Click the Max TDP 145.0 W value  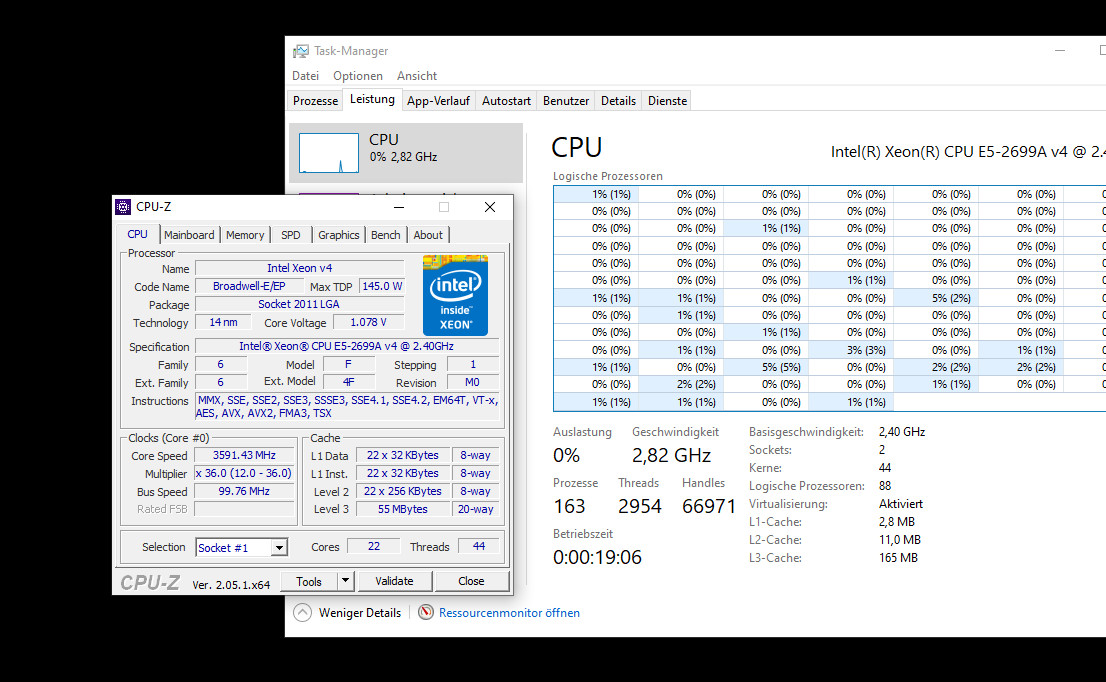[x=382, y=286]
